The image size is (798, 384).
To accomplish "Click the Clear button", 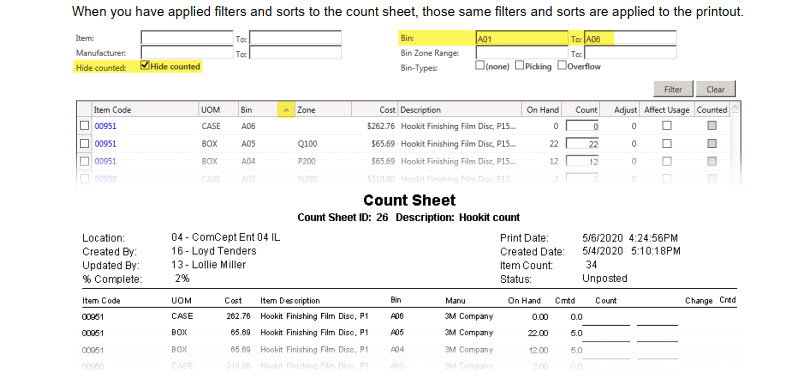I will [716, 89].
